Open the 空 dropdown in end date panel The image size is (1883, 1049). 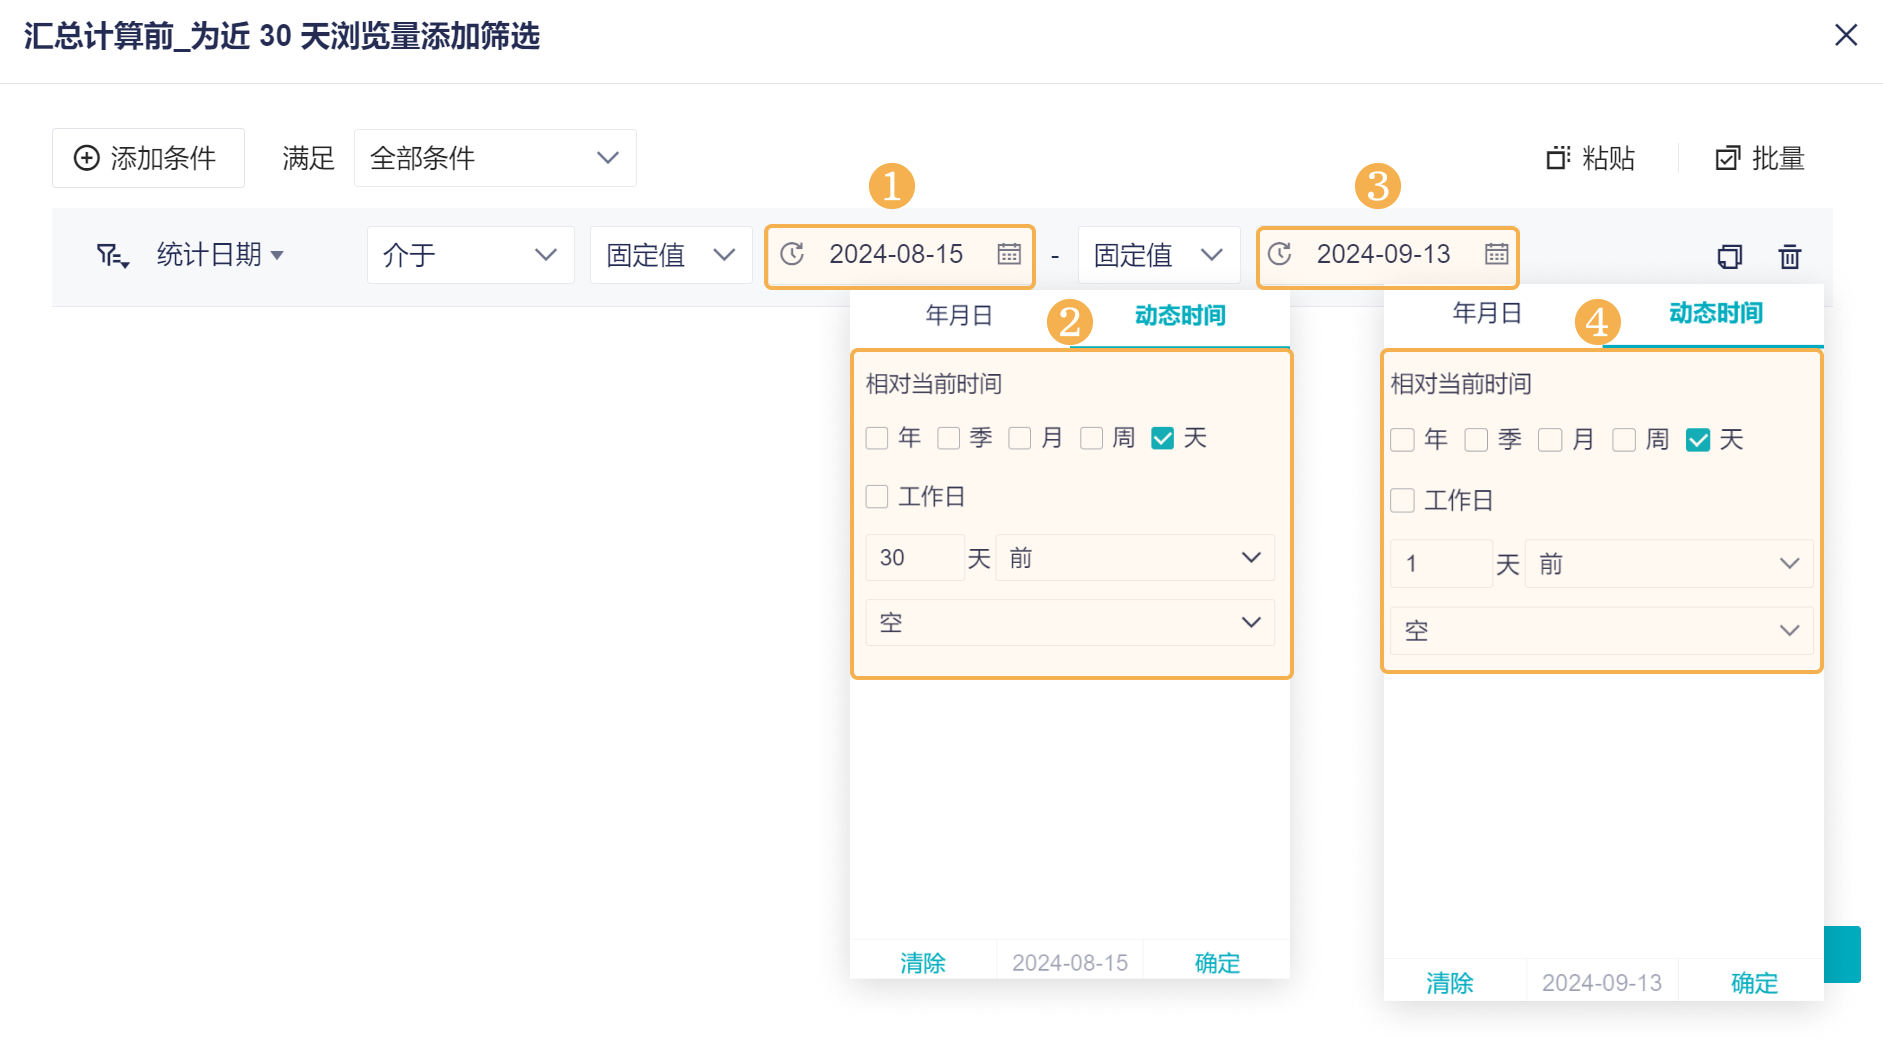[1602, 631]
